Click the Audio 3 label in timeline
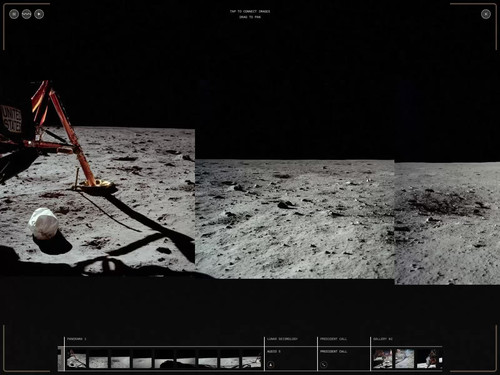500x375 pixels. (x=274, y=351)
